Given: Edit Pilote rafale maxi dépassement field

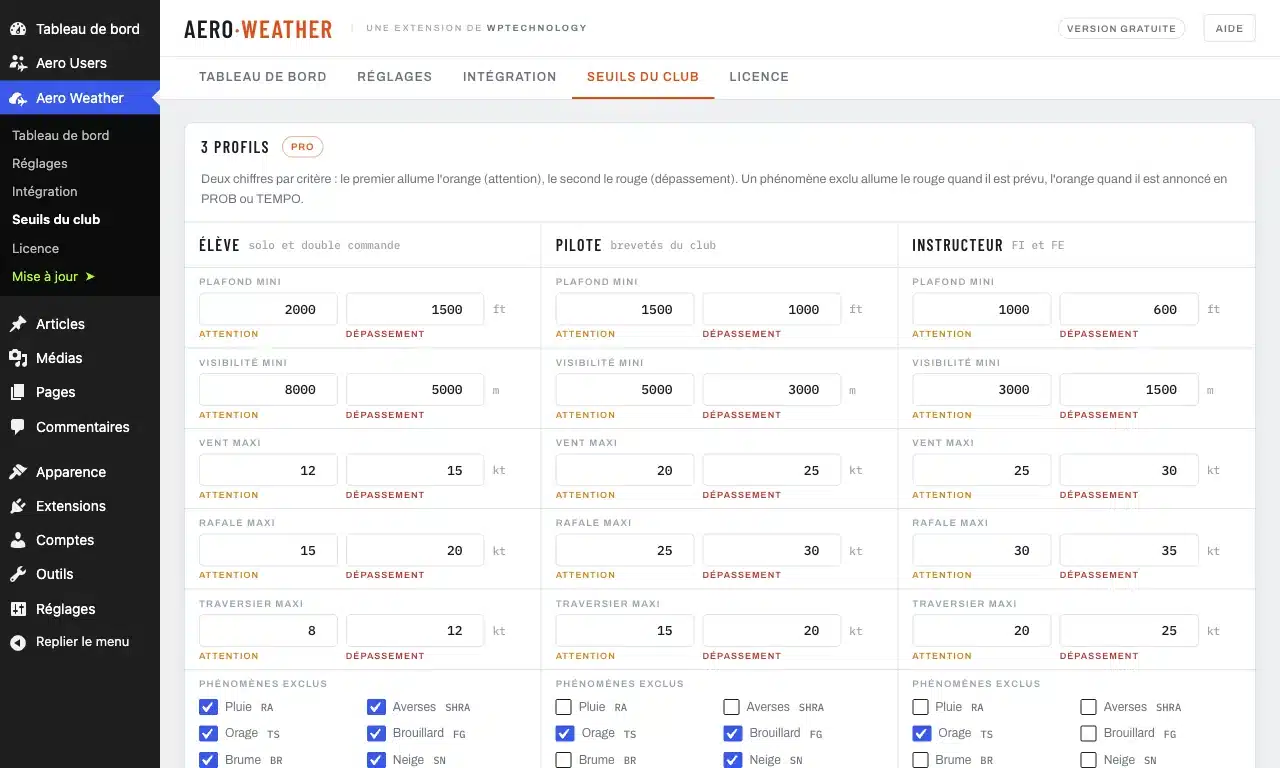Looking at the screenshot, I should (x=772, y=551).
